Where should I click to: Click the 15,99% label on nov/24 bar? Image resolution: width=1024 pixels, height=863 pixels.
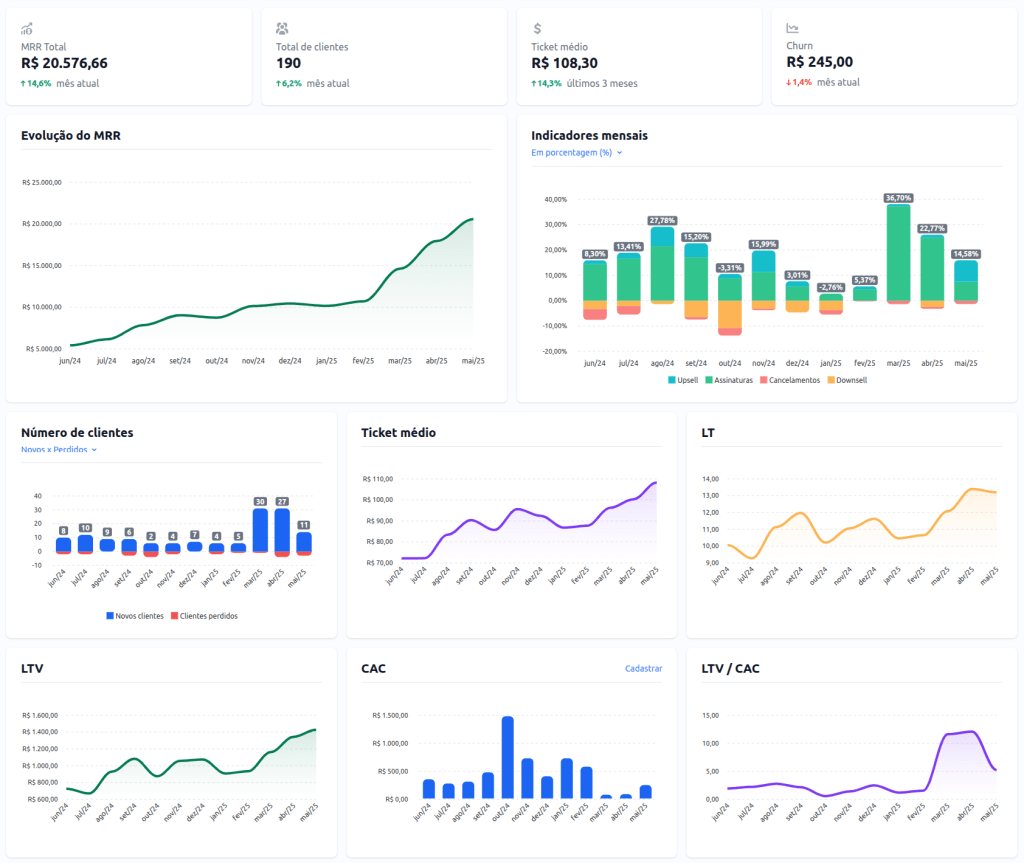pyautogui.click(x=763, y=244)
